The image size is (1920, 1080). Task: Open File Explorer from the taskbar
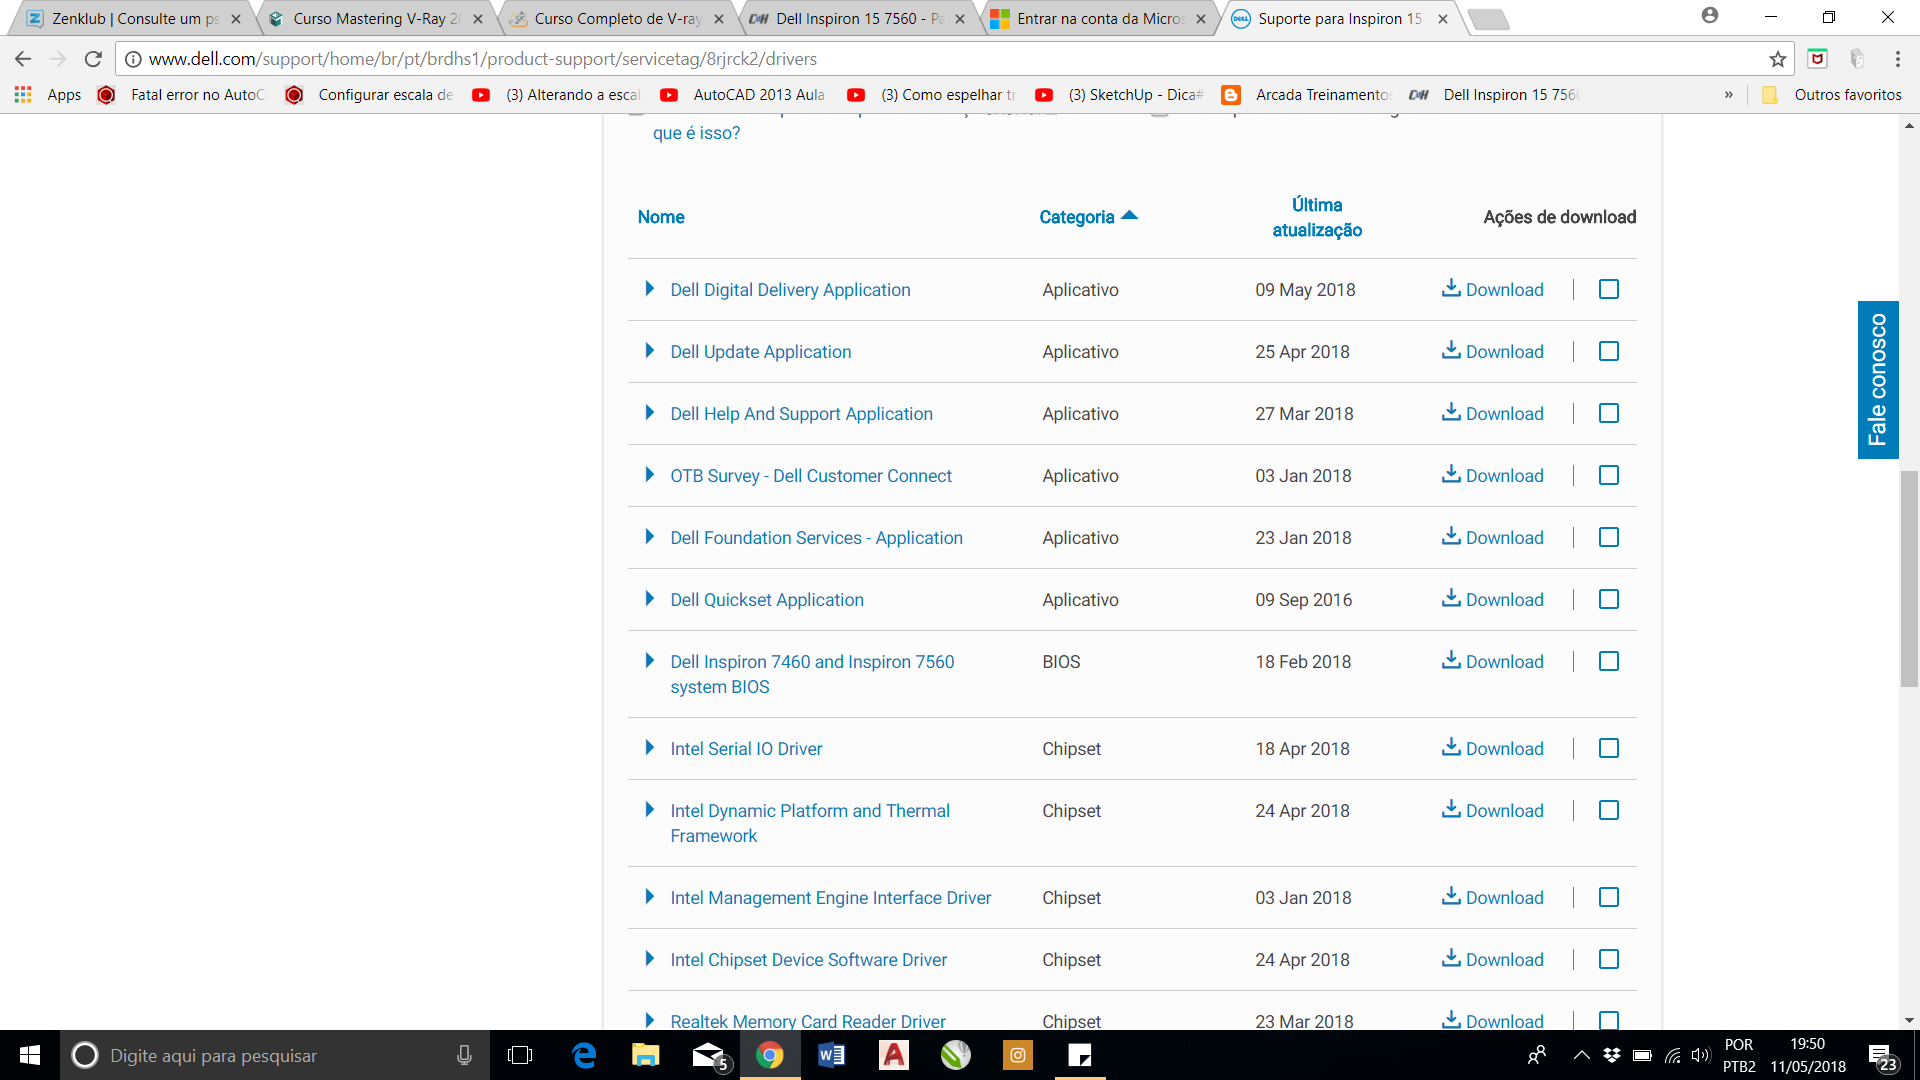tap(645, 1055)
